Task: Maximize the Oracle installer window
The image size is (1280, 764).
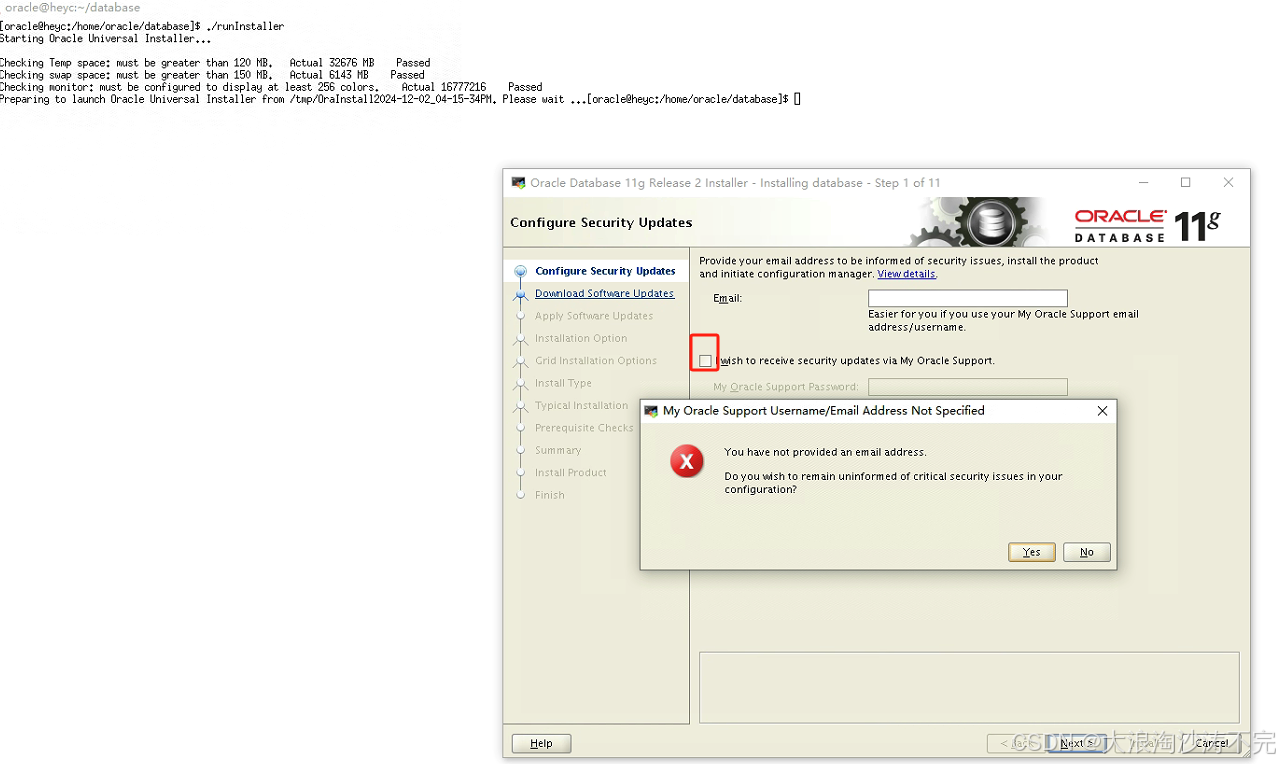Action: click(1185, 183)
